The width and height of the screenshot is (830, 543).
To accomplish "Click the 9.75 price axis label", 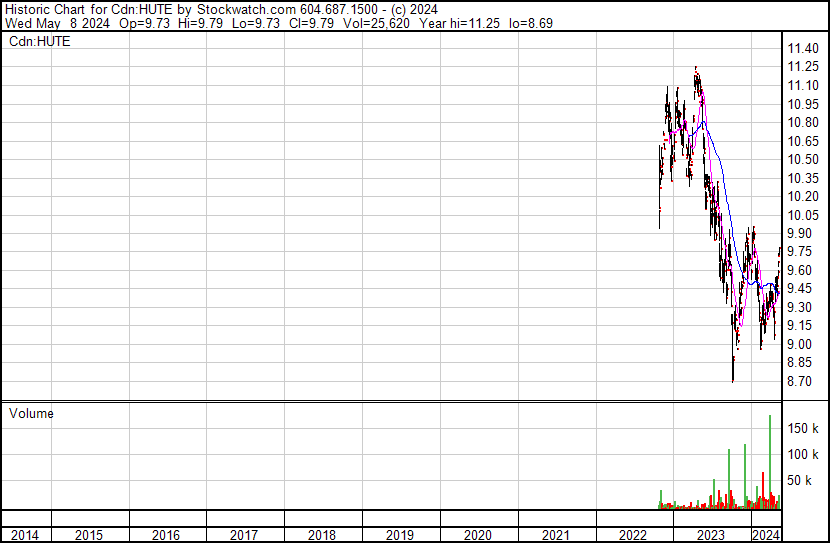I will pyautogui.click(x=799, y=252).
